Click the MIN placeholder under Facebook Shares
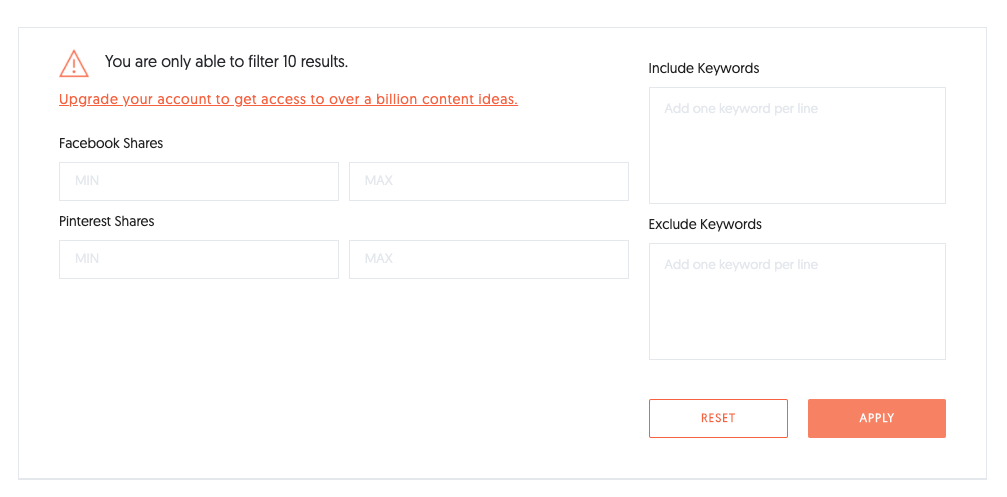This screenshot has width=1007, height=497. [87, 181]
